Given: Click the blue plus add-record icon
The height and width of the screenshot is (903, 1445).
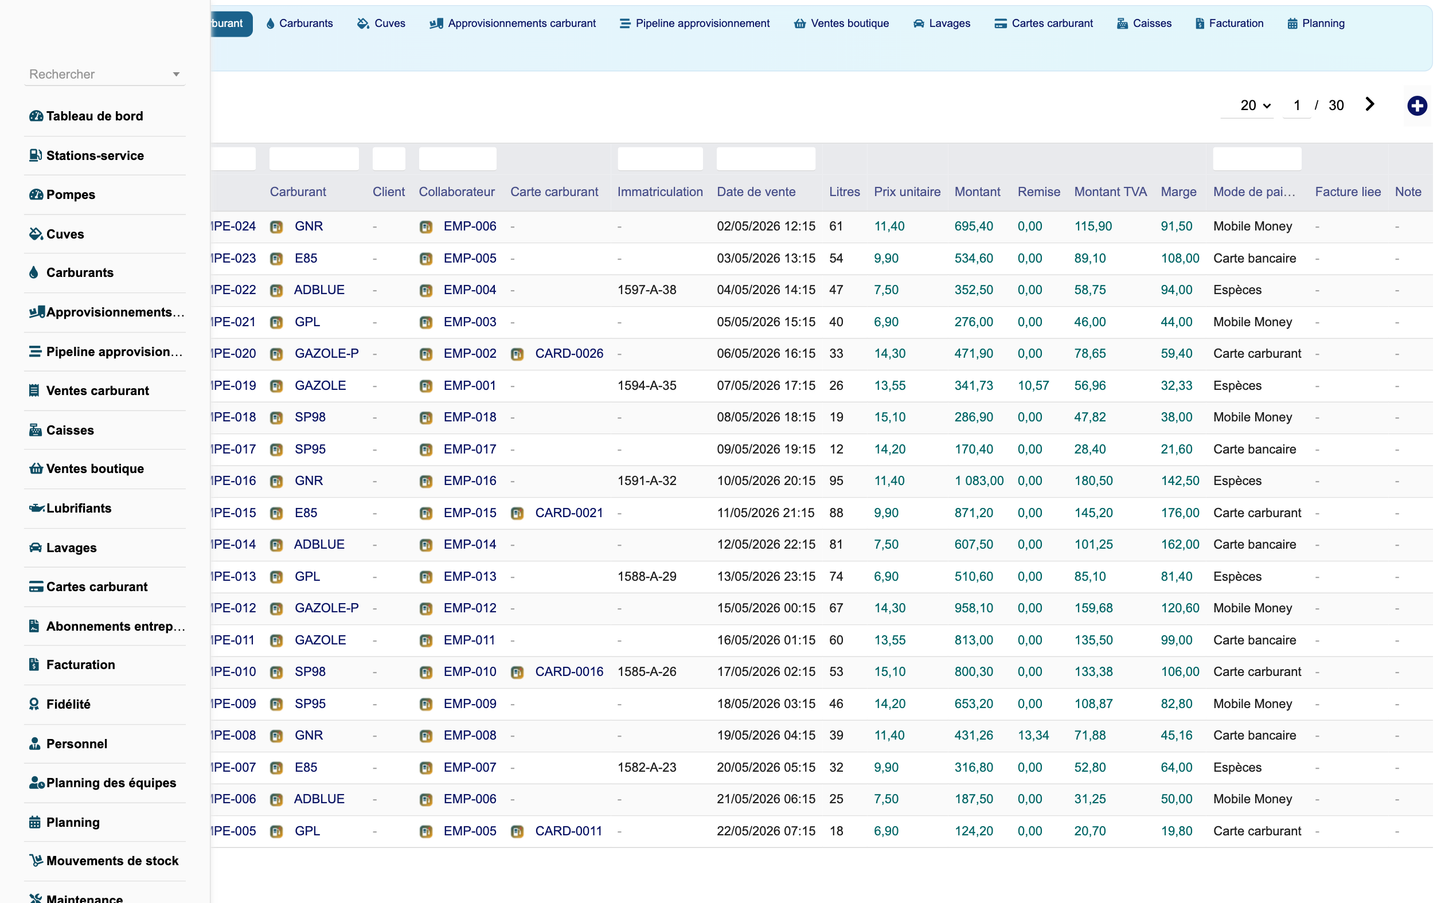Looking at the screenshot, I should (1417, 106).
